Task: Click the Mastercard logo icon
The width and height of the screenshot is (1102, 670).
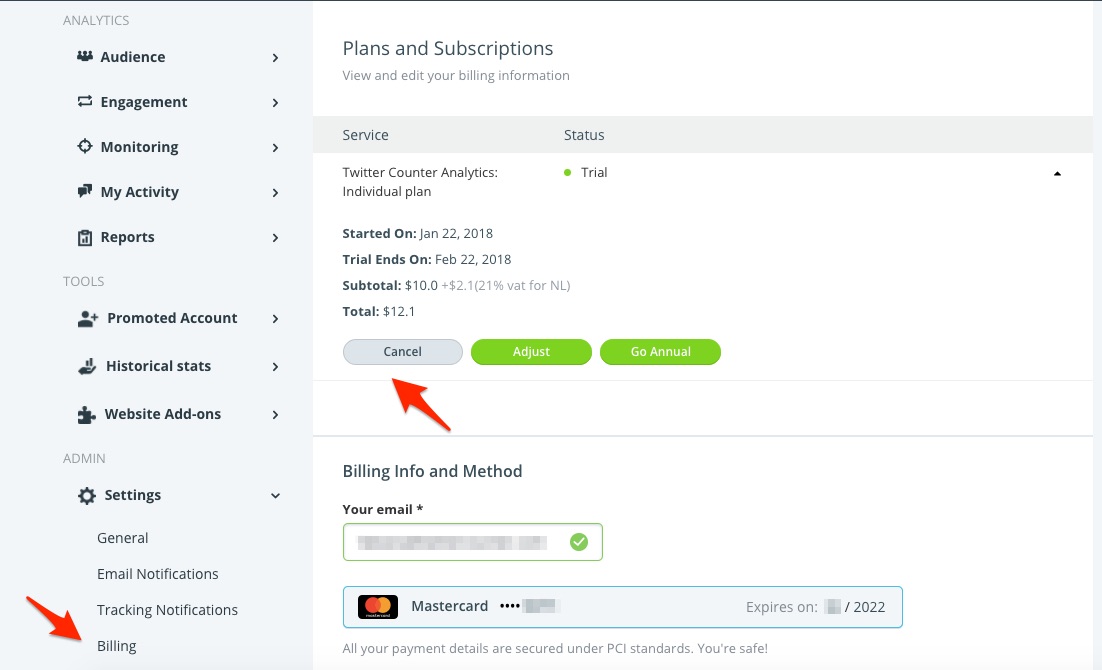Action: [378, 607]
